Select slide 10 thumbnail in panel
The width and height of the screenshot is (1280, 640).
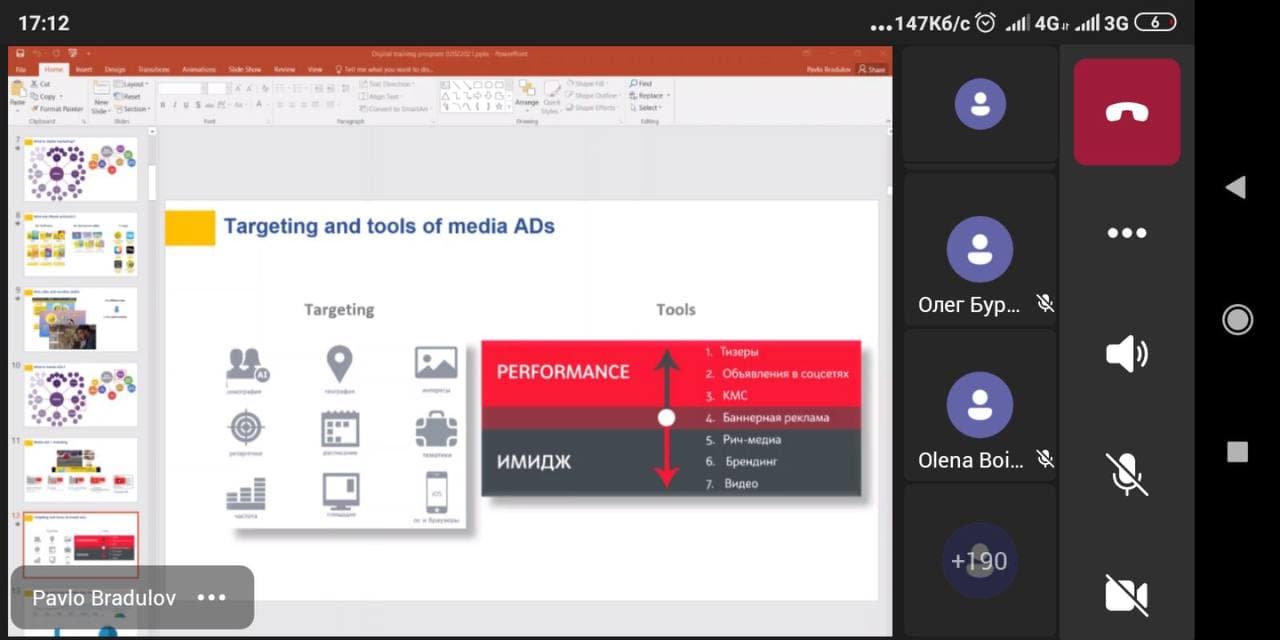click(x=80, y=394)
